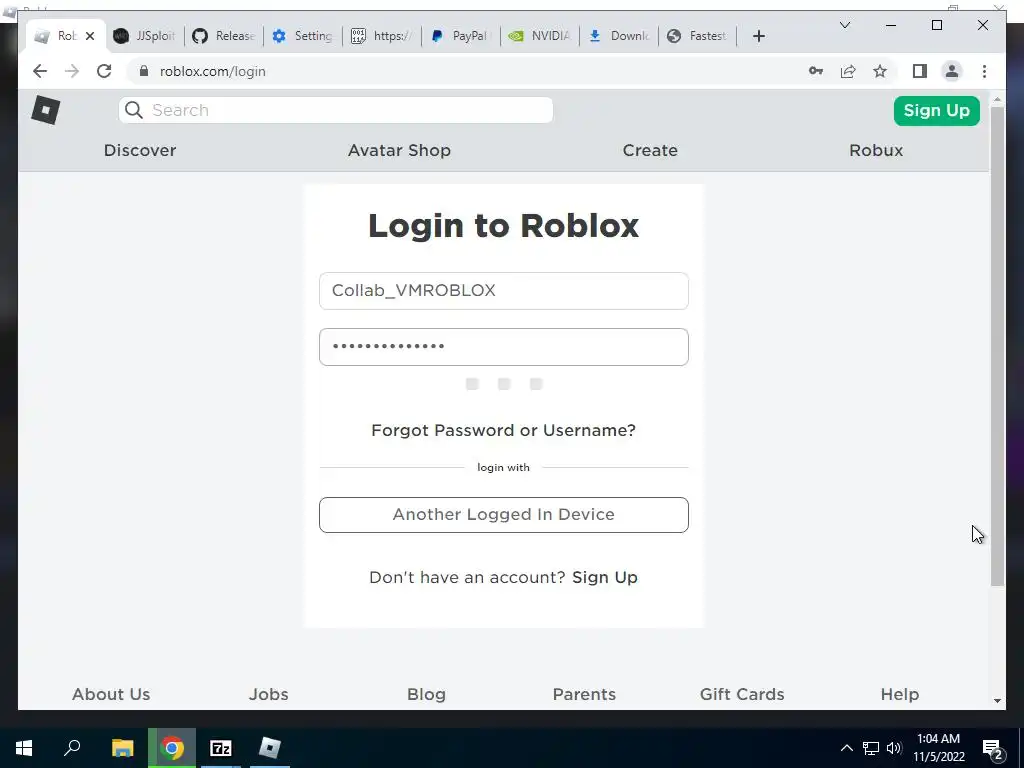1024x768 pixels.
Task: Show hidden system tray icons
Action: 846,748
